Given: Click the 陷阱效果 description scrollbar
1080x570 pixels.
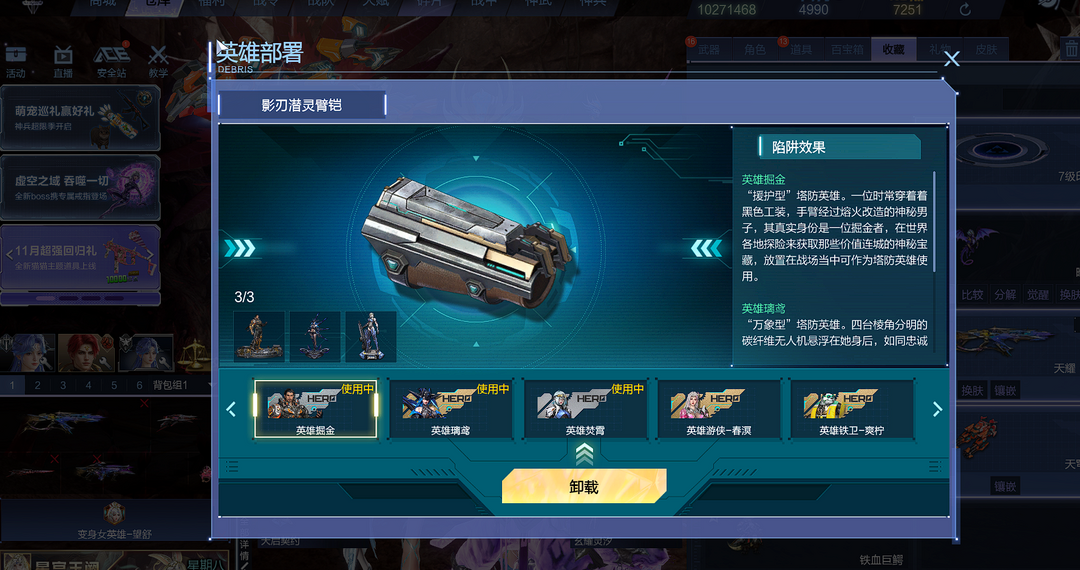Looking at the screenshot, I should (935, 222).
